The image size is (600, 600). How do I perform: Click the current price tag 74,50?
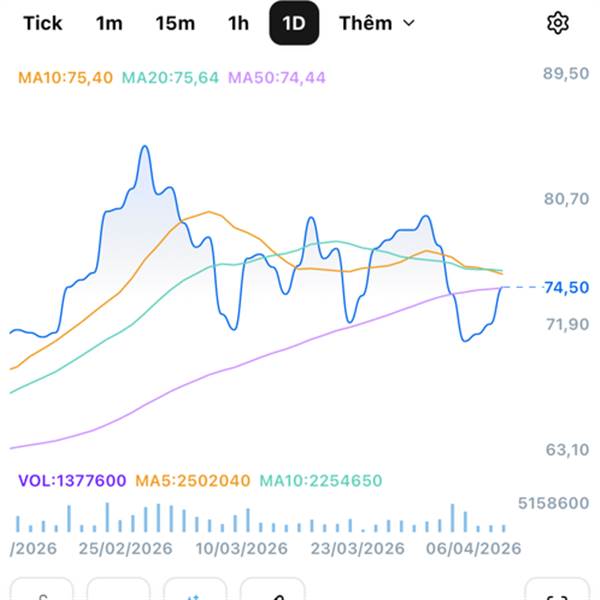tap(566, 287)
